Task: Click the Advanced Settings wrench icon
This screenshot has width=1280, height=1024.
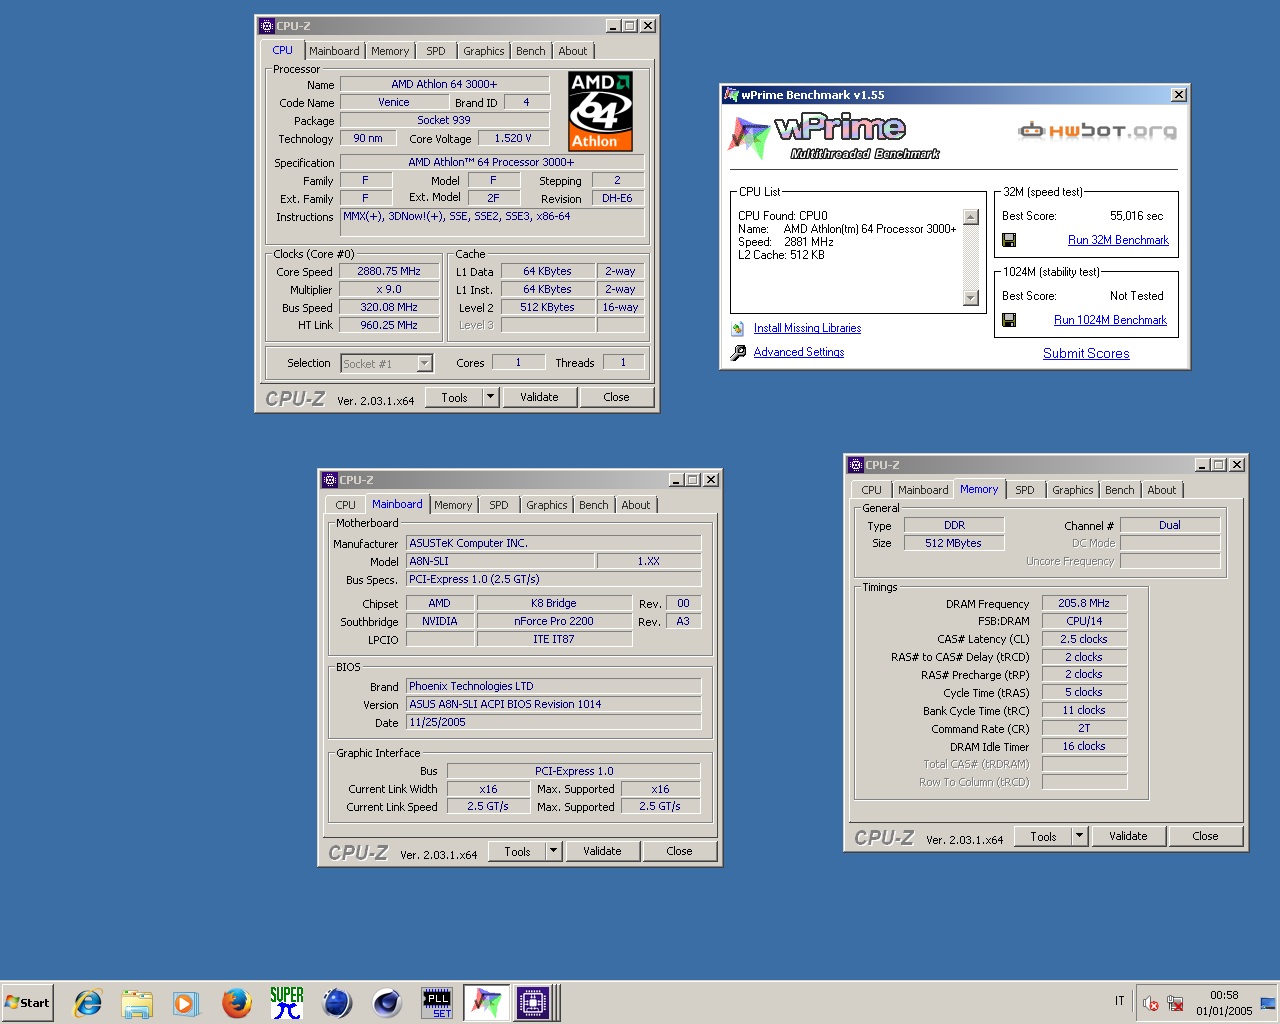Action: 738,352
